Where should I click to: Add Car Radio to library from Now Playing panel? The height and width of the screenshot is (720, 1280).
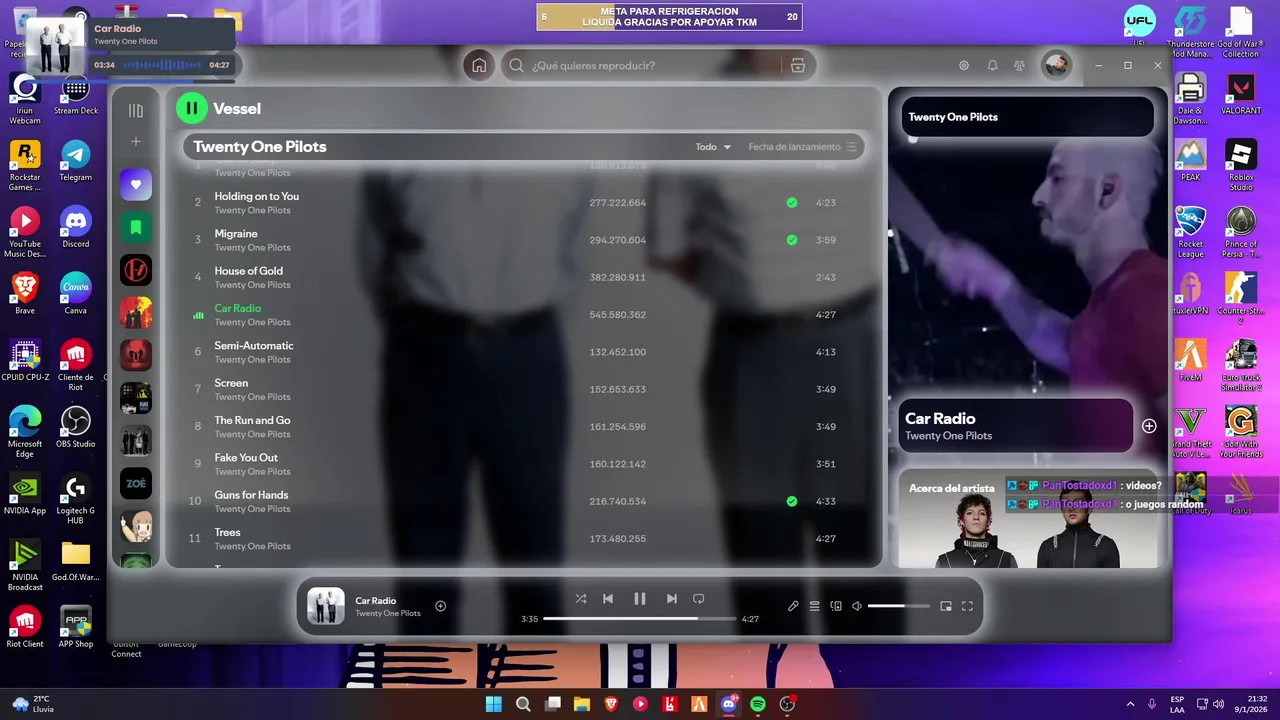pos(1149,426)
